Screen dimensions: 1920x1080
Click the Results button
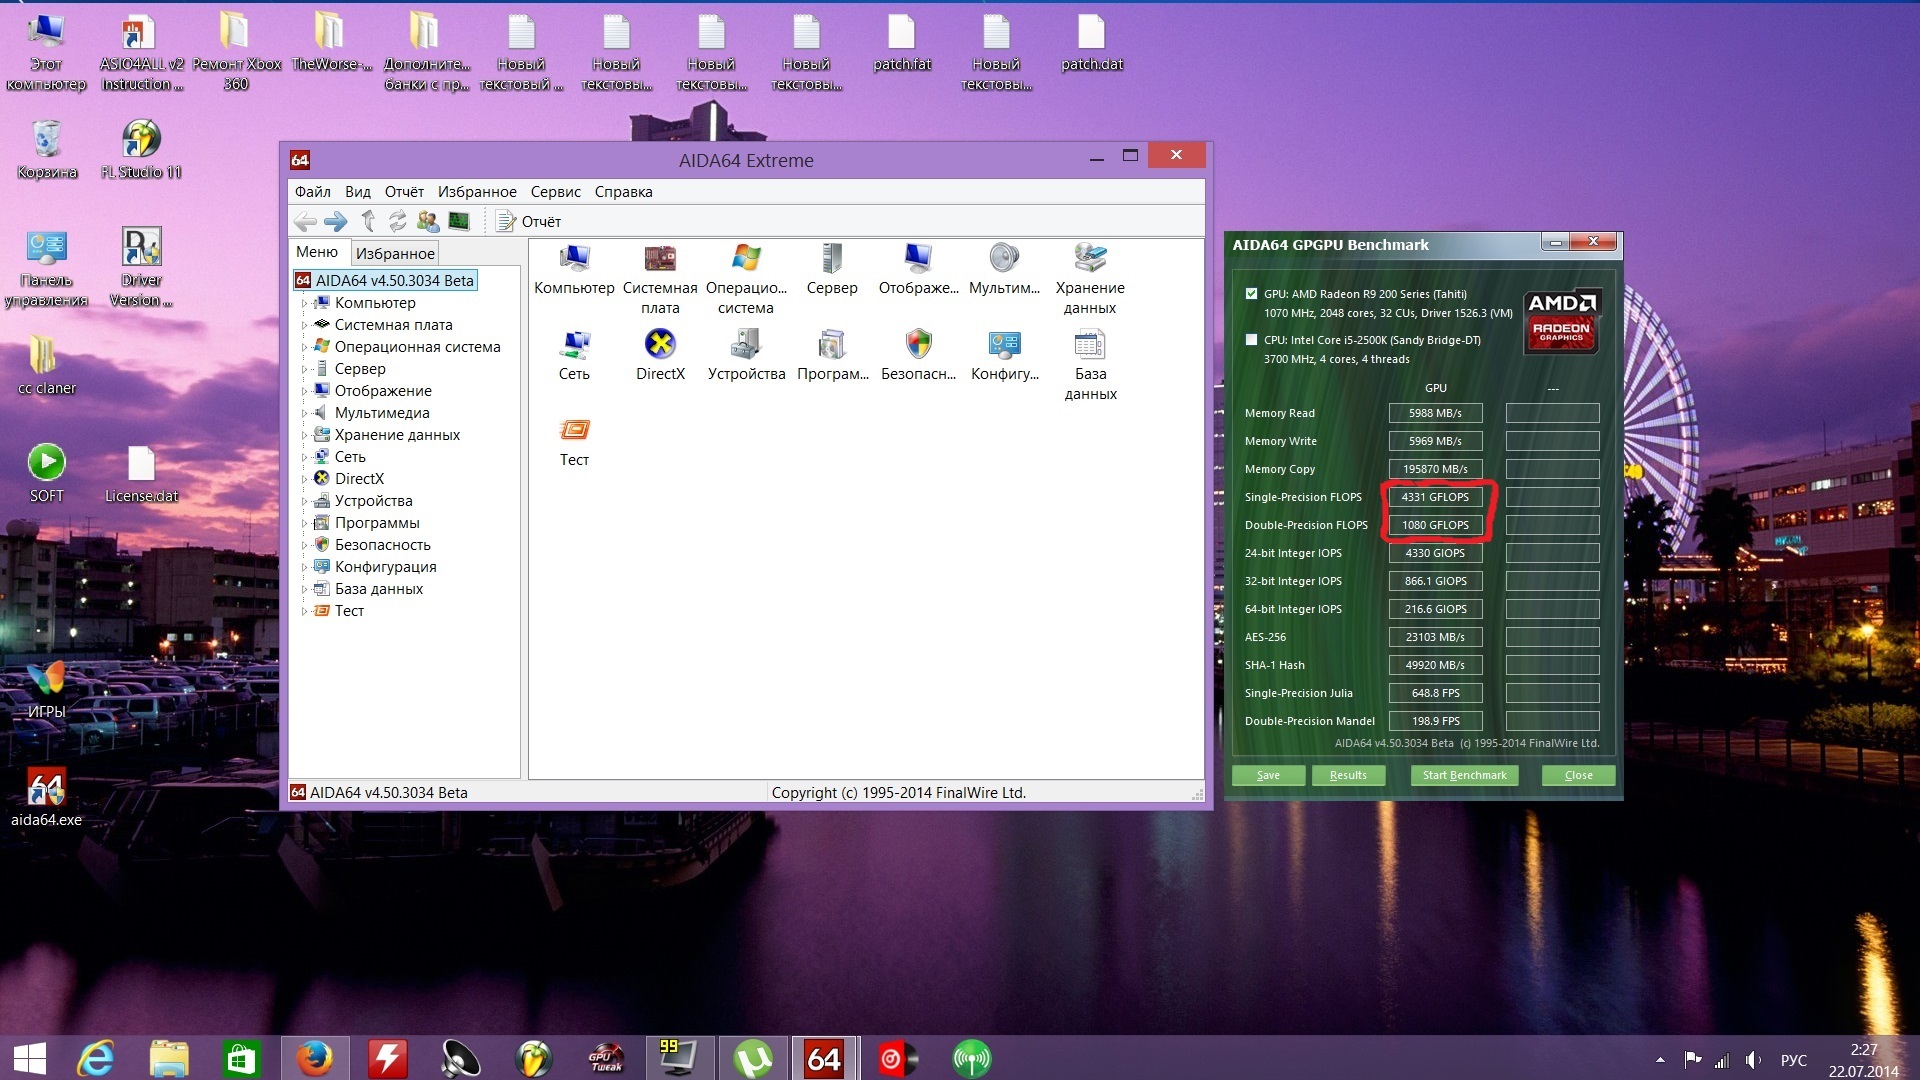[x=1347, y=775]
